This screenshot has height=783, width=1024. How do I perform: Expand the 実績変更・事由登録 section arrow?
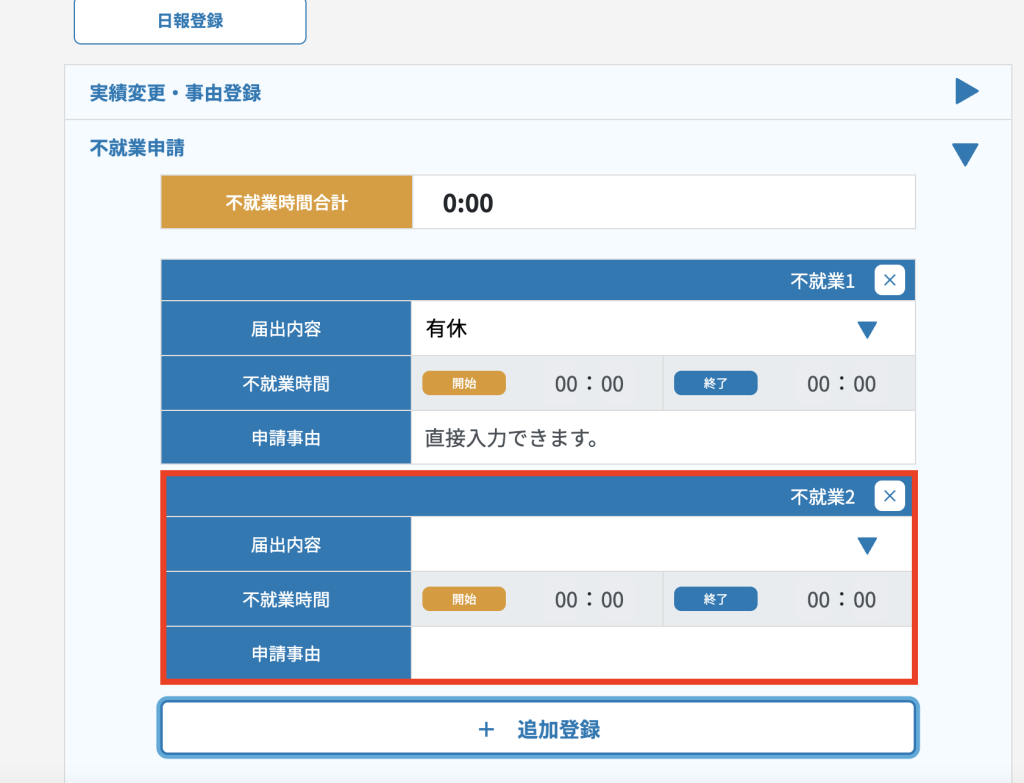tap(967, 91)
